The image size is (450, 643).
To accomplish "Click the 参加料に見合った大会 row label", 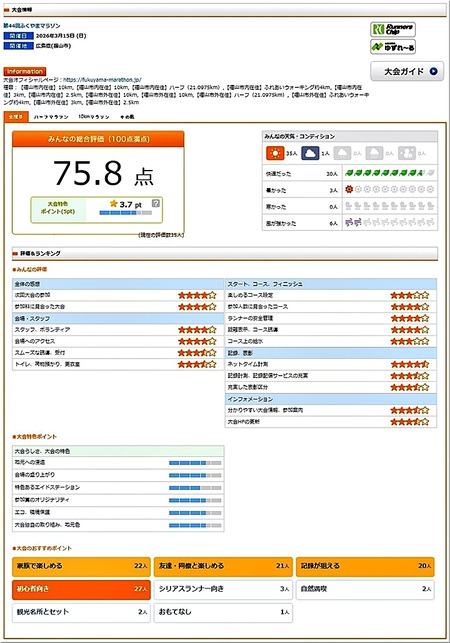I will point(40,307).
